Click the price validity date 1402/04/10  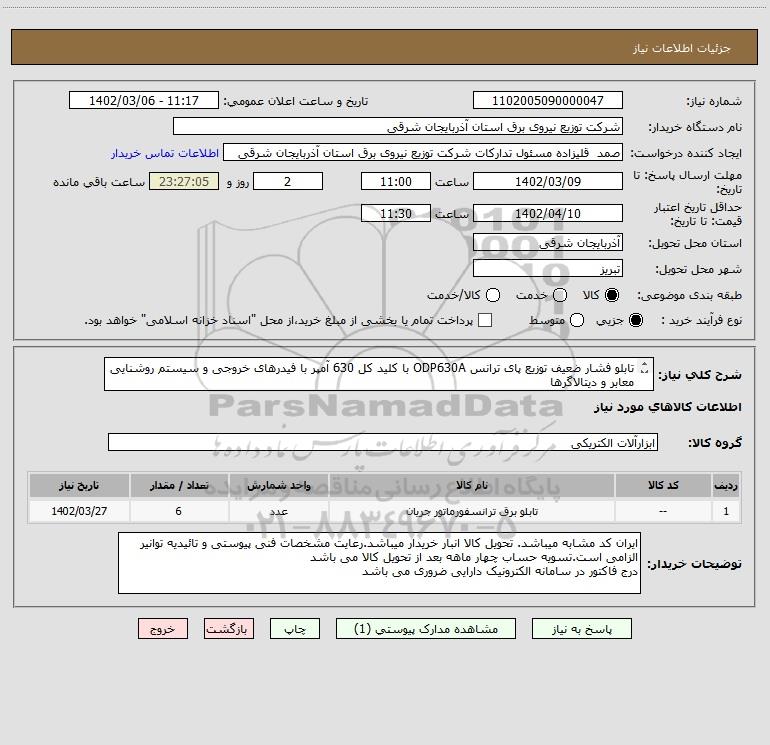click(x=548, y=213)
